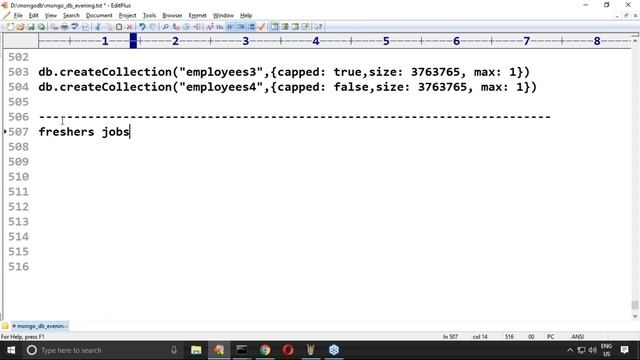This screenshot has height=360, width=640.
Task: Click the vertical scrollbar down arrow
Action: [x=635, y=316]
